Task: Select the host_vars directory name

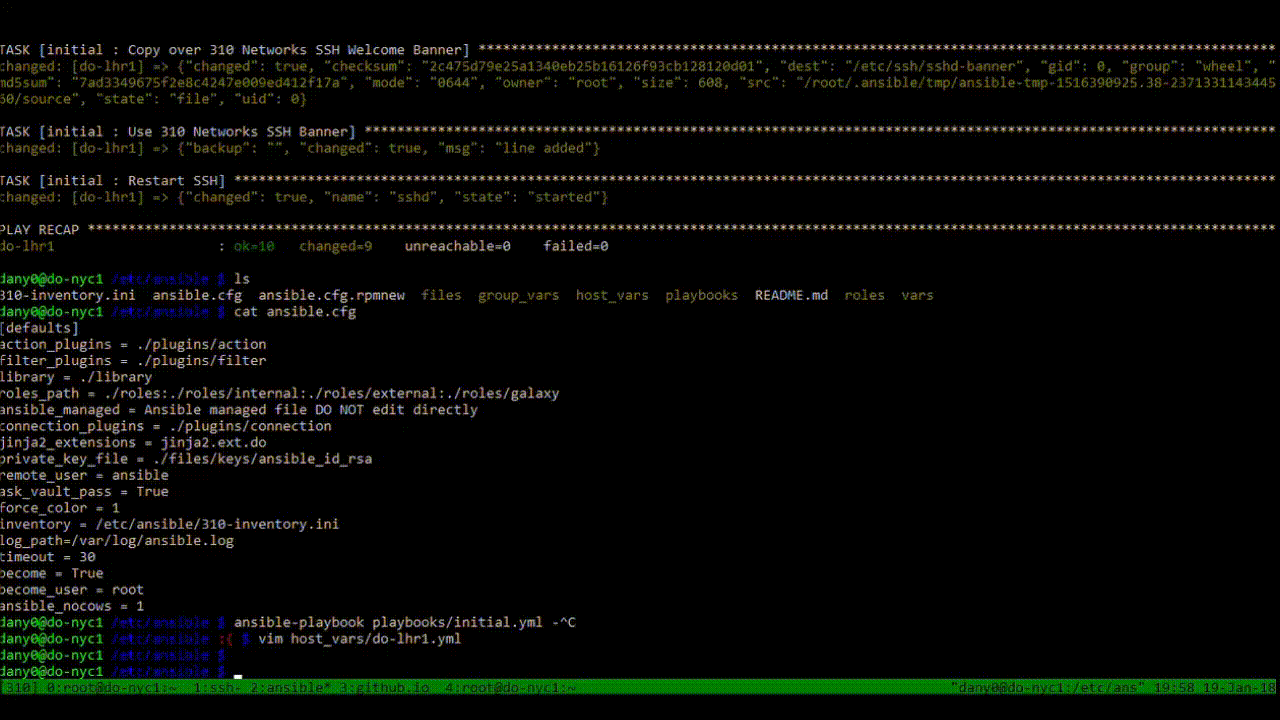Action: pyautogui.click(x=611, y=295)
